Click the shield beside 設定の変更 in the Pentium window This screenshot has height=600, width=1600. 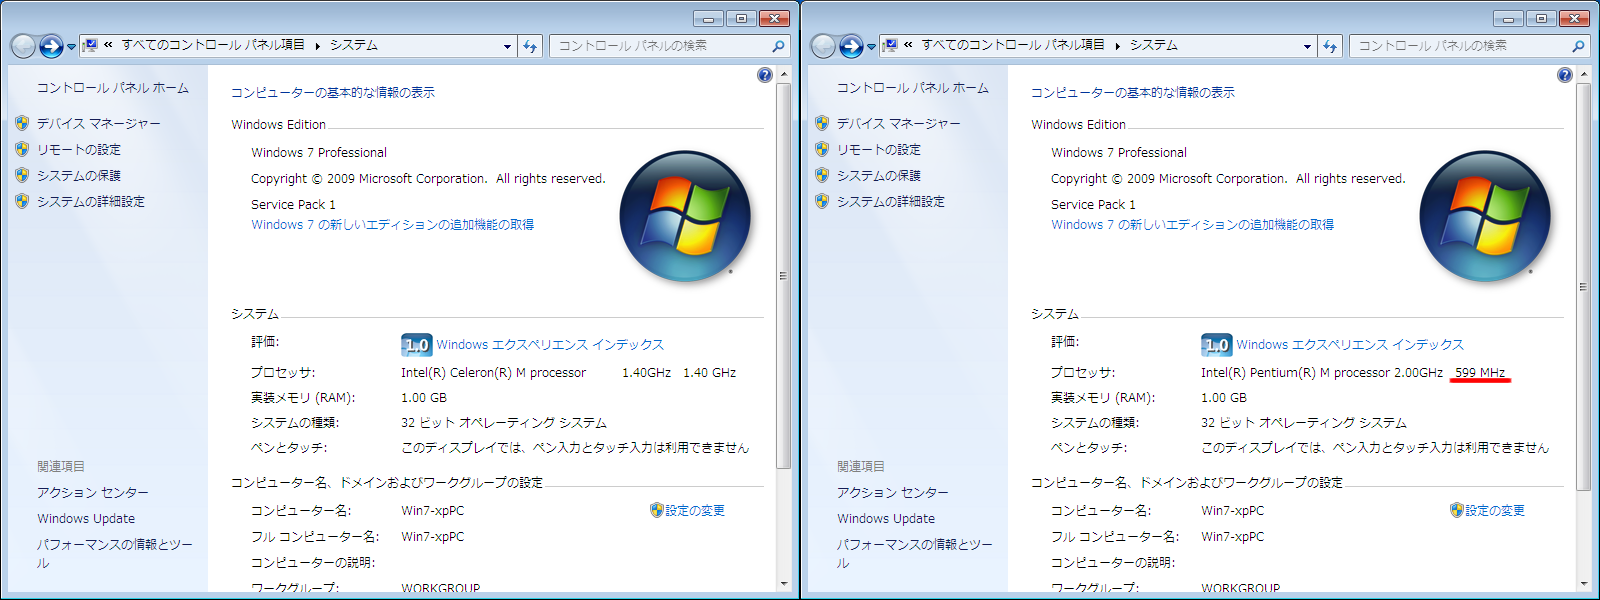(1457, 510)
